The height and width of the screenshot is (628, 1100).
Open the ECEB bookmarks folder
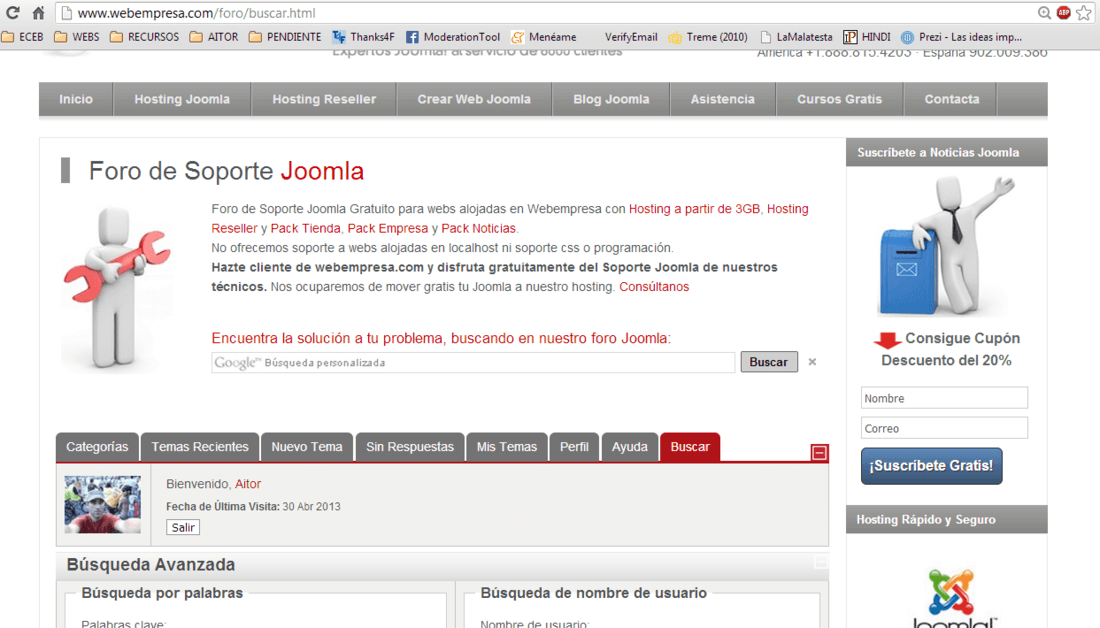pyautogui.click(x=22, y=37)
